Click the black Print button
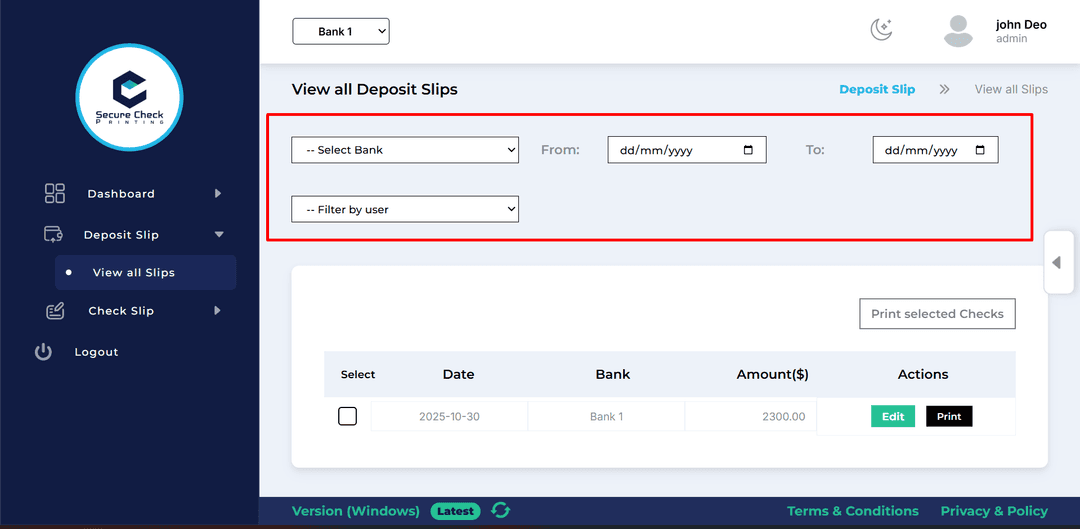 click(949, 416)
